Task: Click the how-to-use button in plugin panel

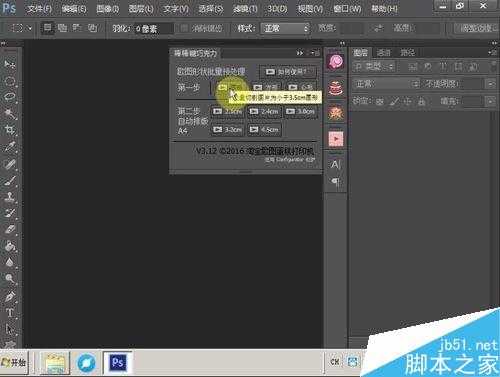Action: click(x=287, y=72)
